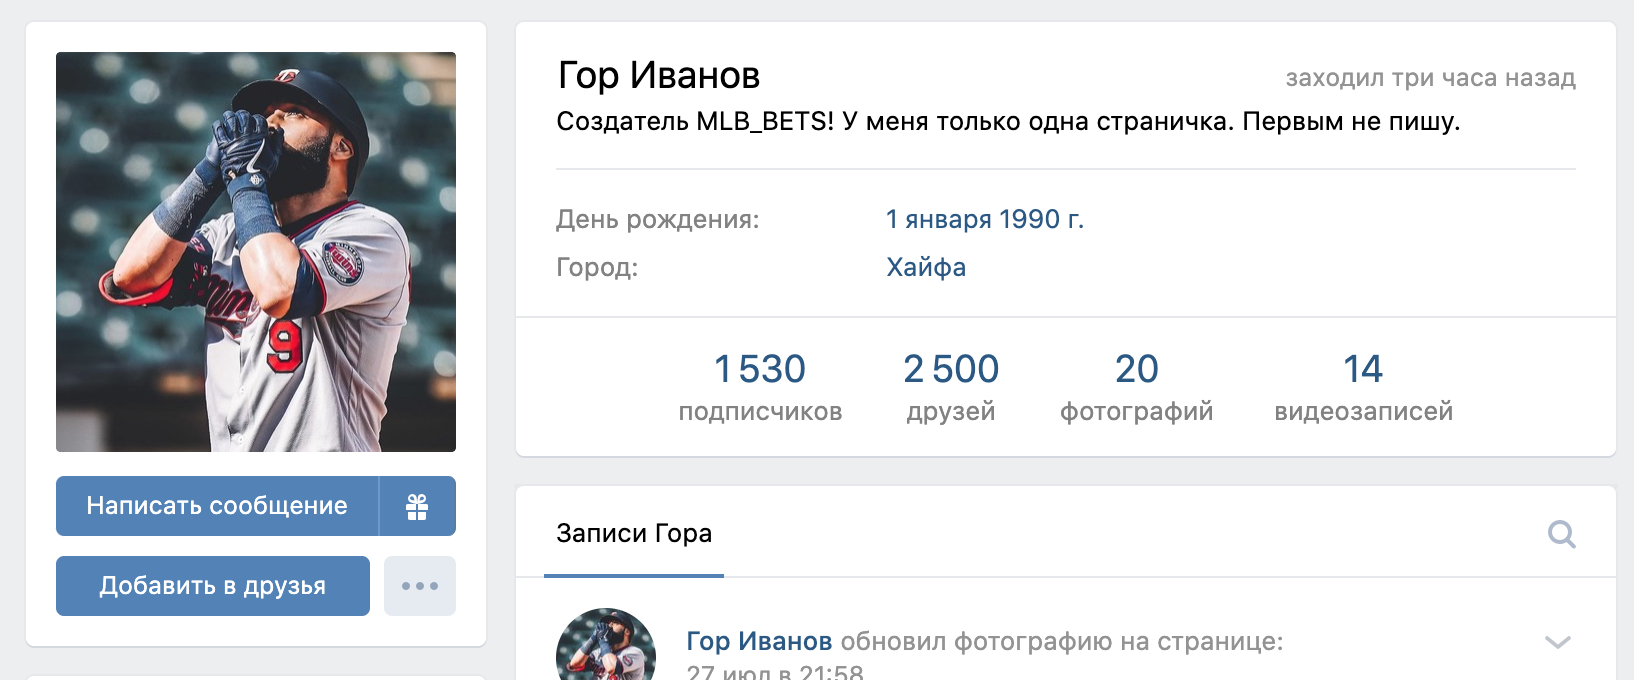Expand the post options chevron
This screenshot has height=680, width=1634.
click(x=1558, y=642)
